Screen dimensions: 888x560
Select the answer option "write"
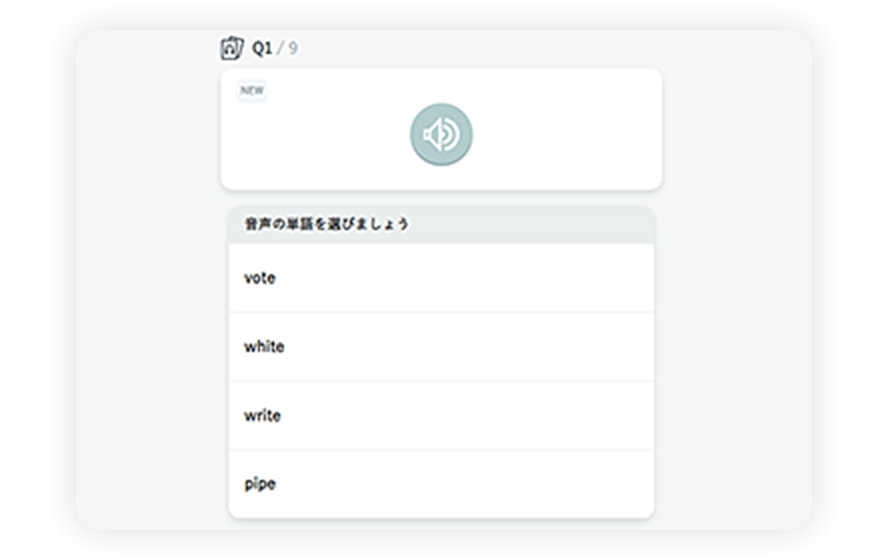click(441, 416)
